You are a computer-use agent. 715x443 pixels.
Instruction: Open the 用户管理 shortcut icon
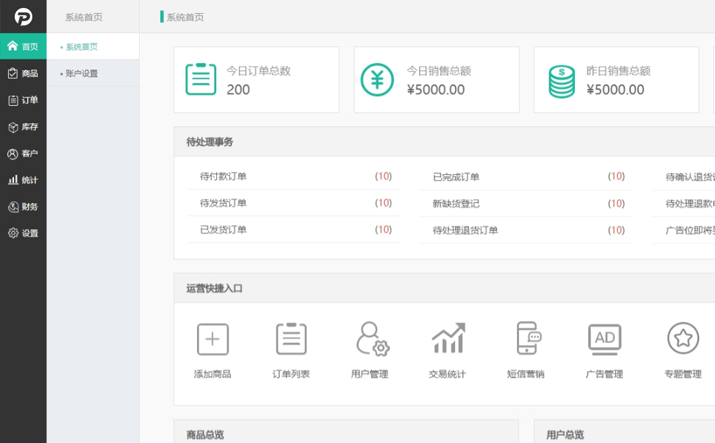click(370, 339)
